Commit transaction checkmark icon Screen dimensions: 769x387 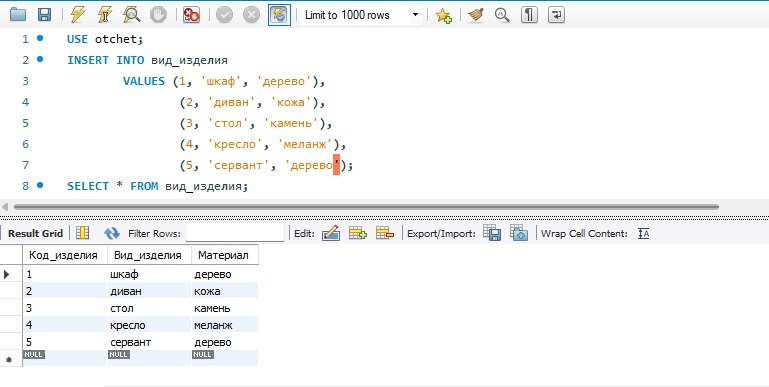tap(224, 15)
